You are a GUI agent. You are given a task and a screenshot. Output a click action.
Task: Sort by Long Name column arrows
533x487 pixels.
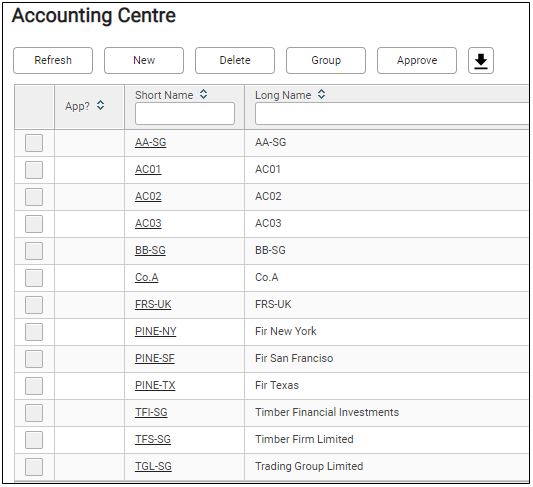[x=321, y=94]
